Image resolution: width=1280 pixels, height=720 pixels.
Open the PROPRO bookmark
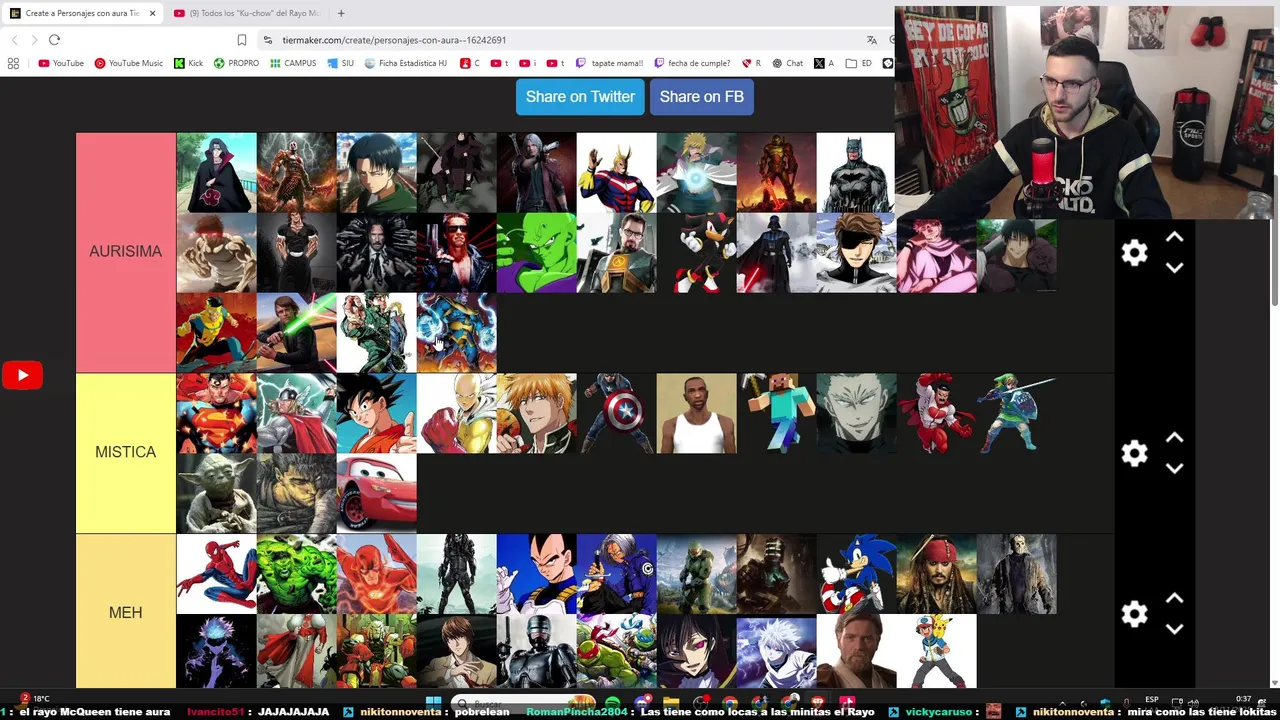pyautogui.click(x=236, y=63)
